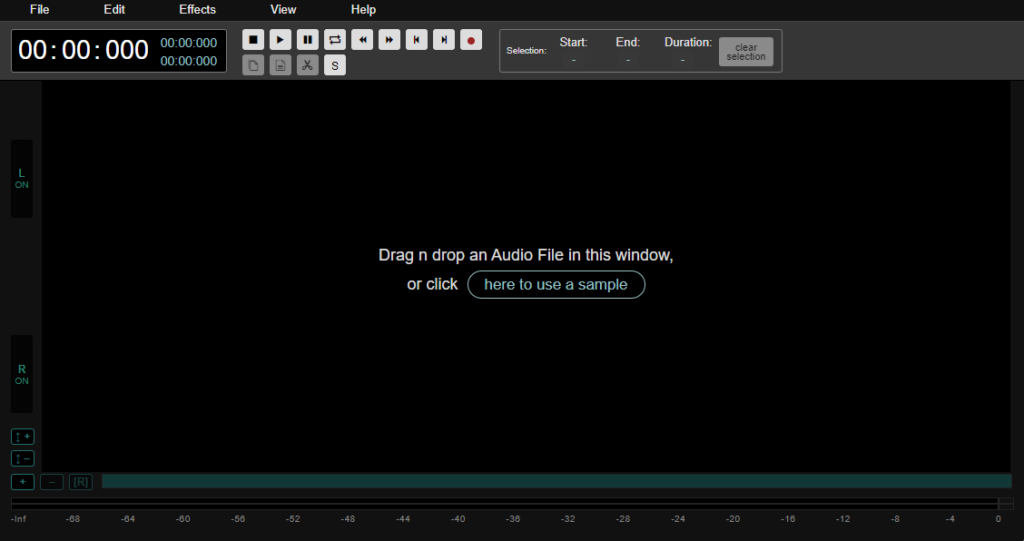The width and height of the screenshot is (1024, 541).
Task: Open the Edit menu
Action: tap(114, 9)
